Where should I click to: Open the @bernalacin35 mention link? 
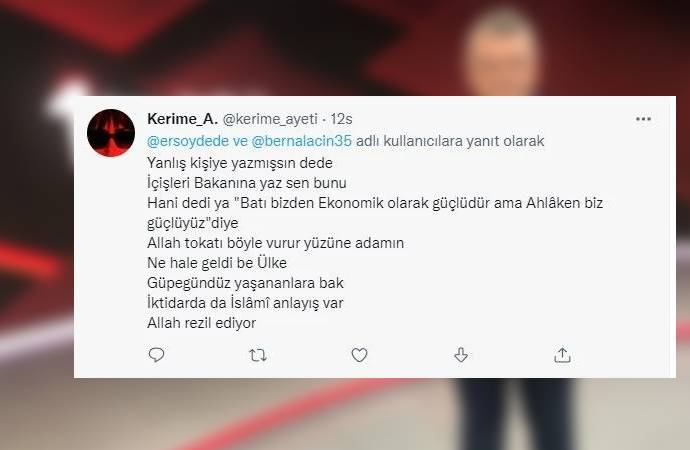pyautogui.click(x=301, y=141)
